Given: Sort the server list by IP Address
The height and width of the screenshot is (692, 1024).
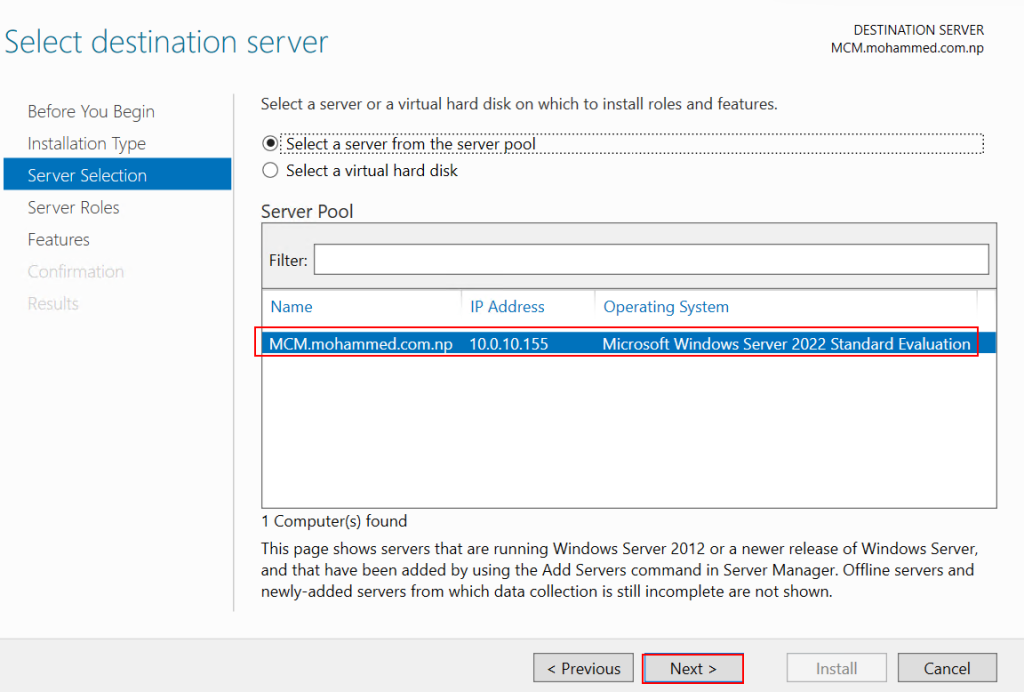Looking at the screenshot, I should (x=507, y=307).
